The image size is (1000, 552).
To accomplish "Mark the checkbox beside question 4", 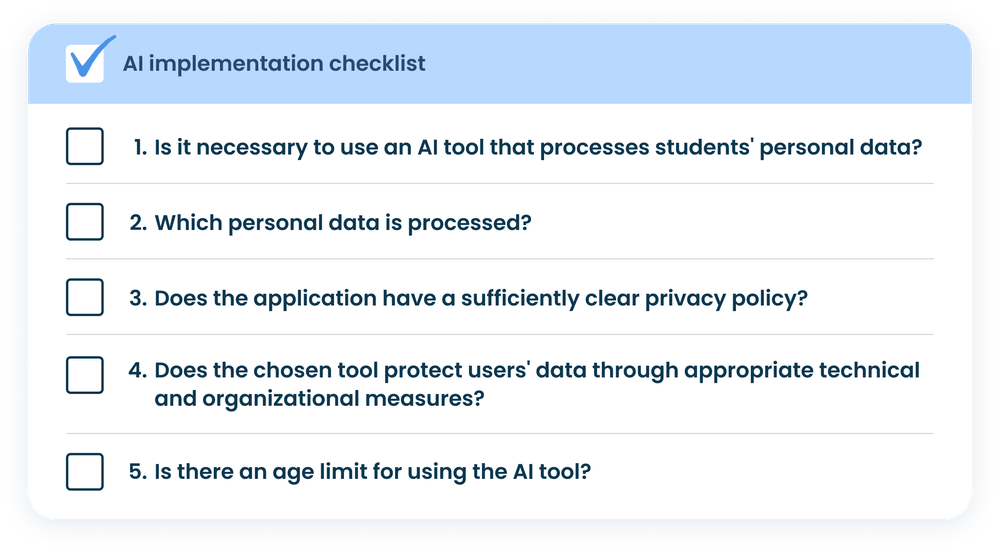I will [85, 374].
